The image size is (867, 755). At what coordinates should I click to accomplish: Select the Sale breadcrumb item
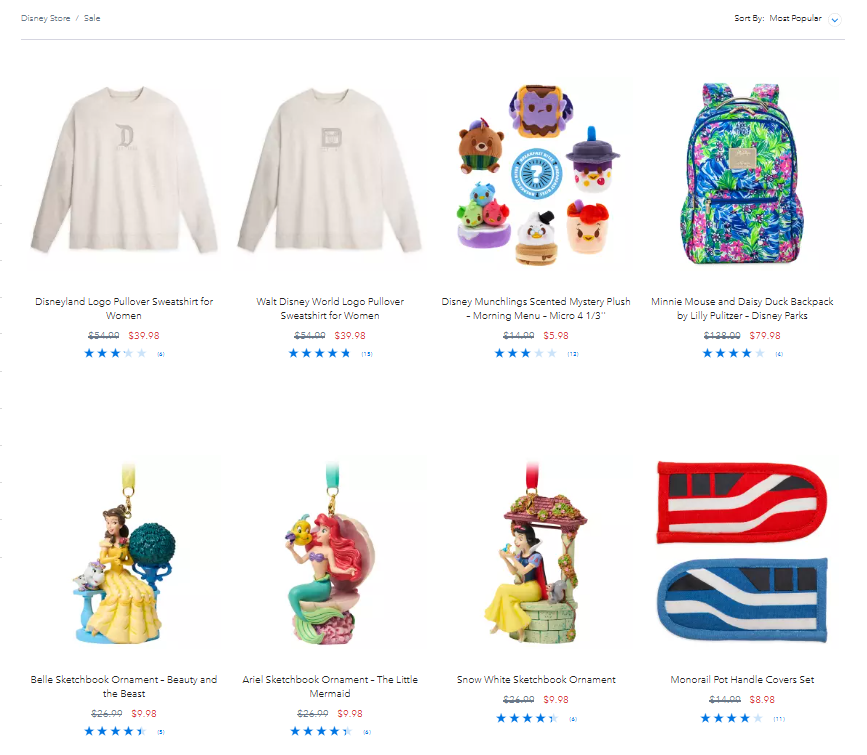pos(92,18)
